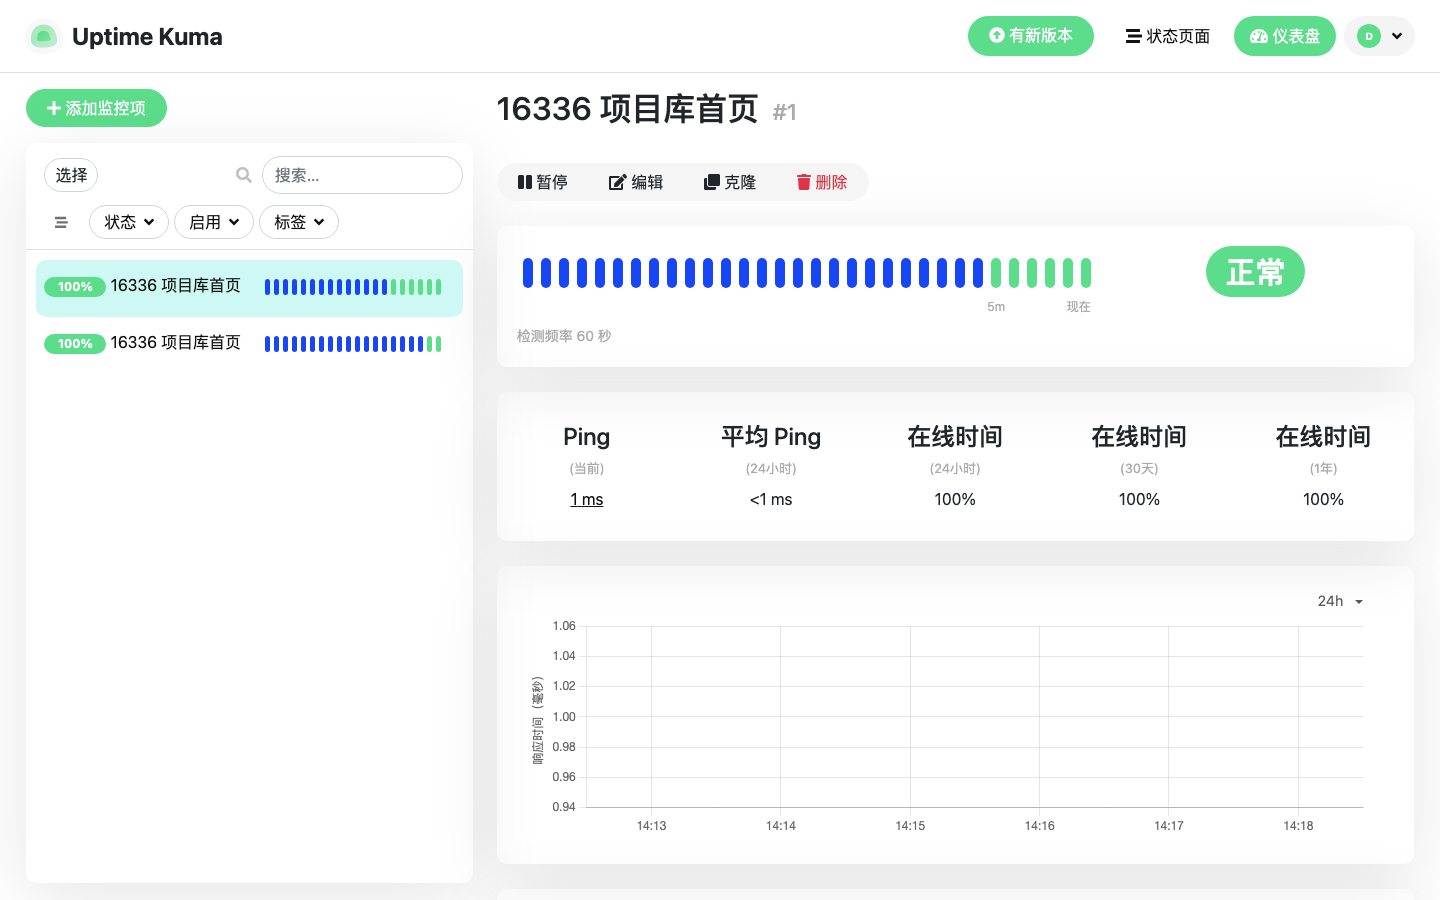Open the 24h chart period dropdown
Image resolution: width=1440 pixels, height=900 pixels.
click(1340, 601)
